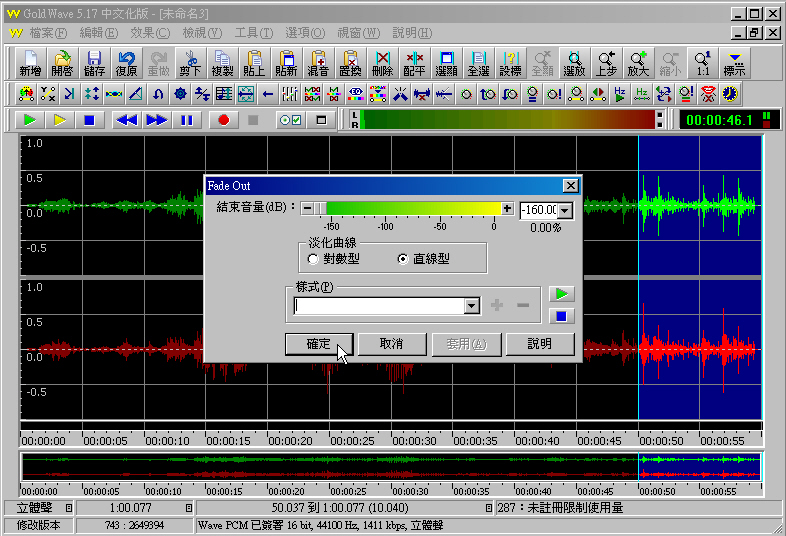
Task: Expand the 樣式 preset dropdown list
Action: 472,306
